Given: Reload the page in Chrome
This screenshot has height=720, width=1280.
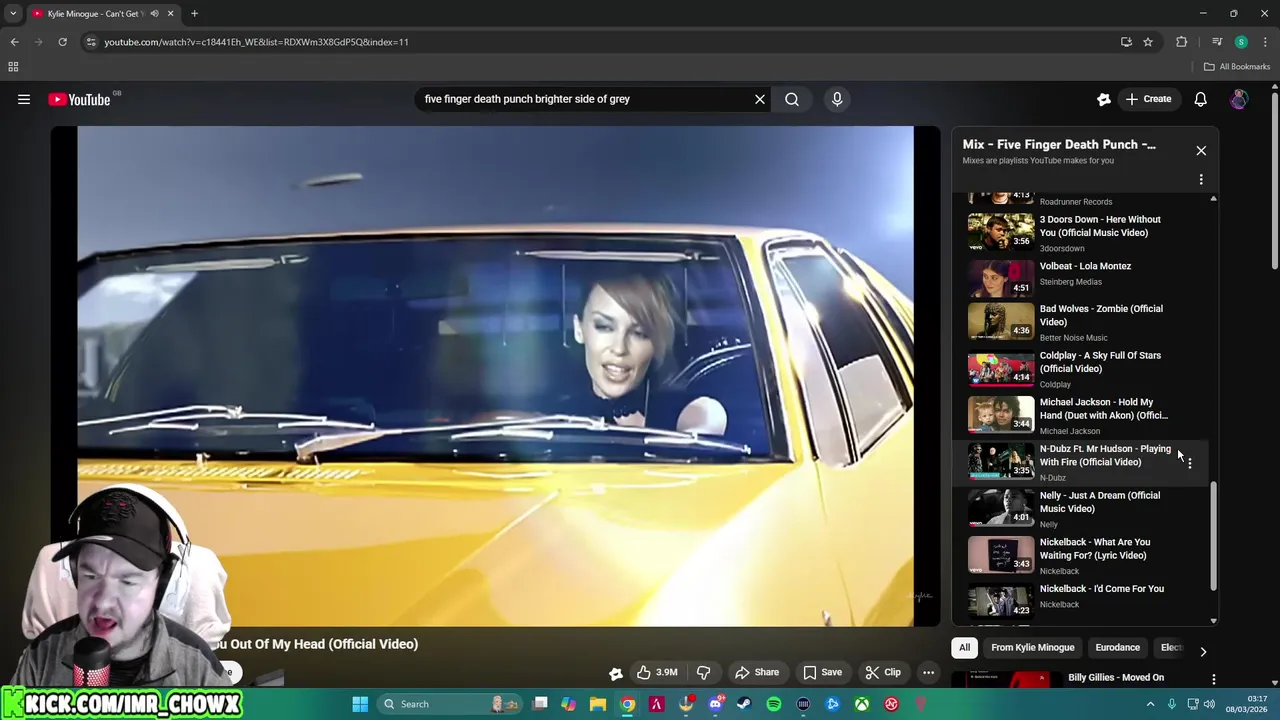Looking at the screenshot, I should [x=62, y=42].
